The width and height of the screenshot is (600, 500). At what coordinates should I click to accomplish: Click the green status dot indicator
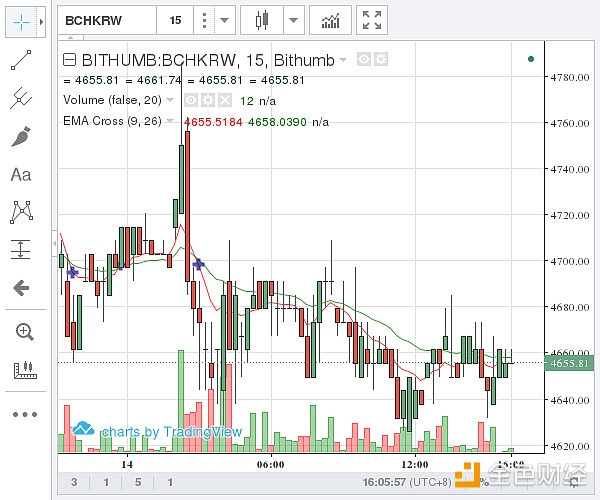(x=531, y=59)
